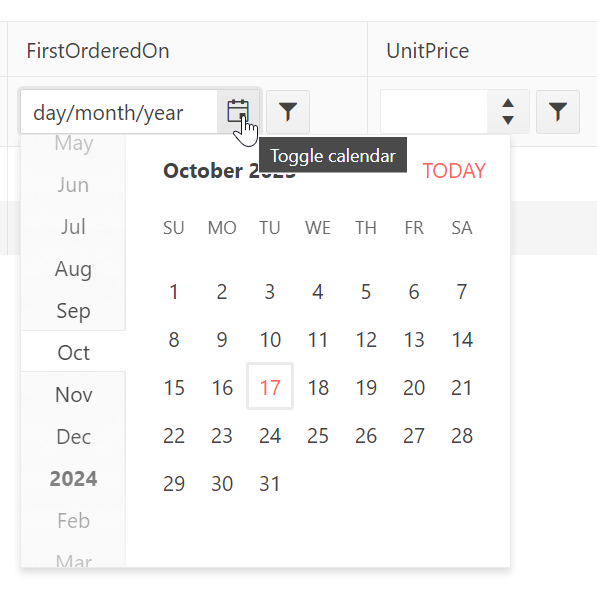Pick October 31 in the calendar
597x600 pixels.
click(x=270, y=483)
